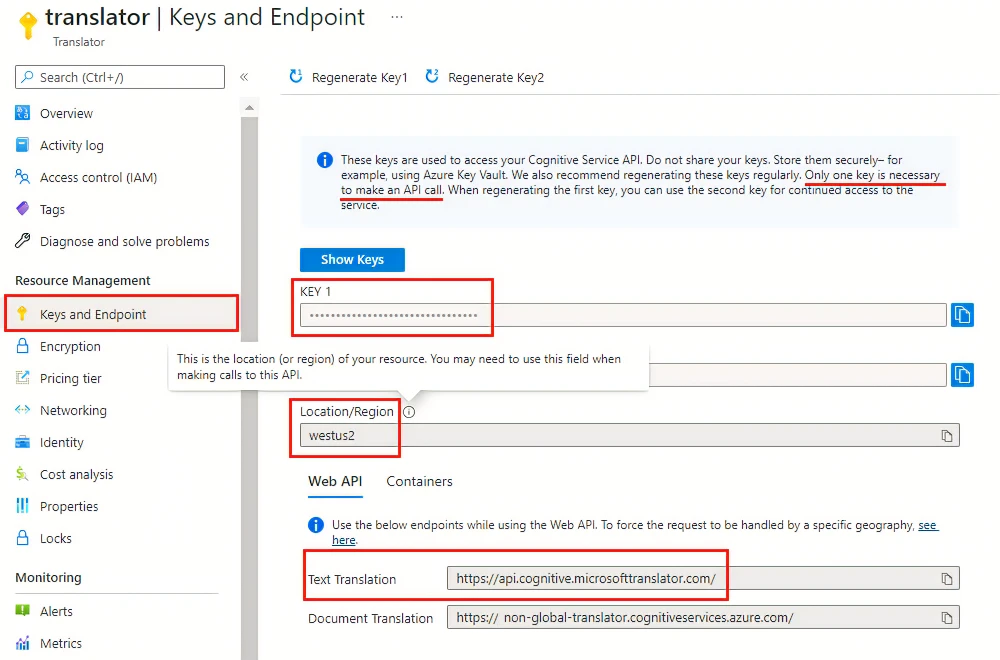Screen dimensions: 1000x660
Task: Click the Pricing tier icon
Action: coord(22,378)
